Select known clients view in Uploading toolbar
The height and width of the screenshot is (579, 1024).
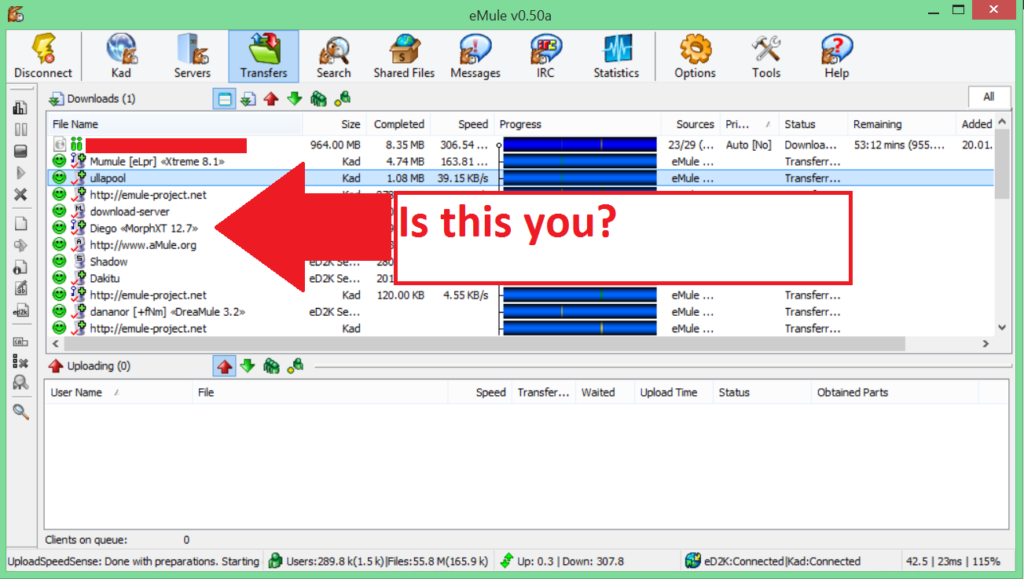click(x=295, y=366)
